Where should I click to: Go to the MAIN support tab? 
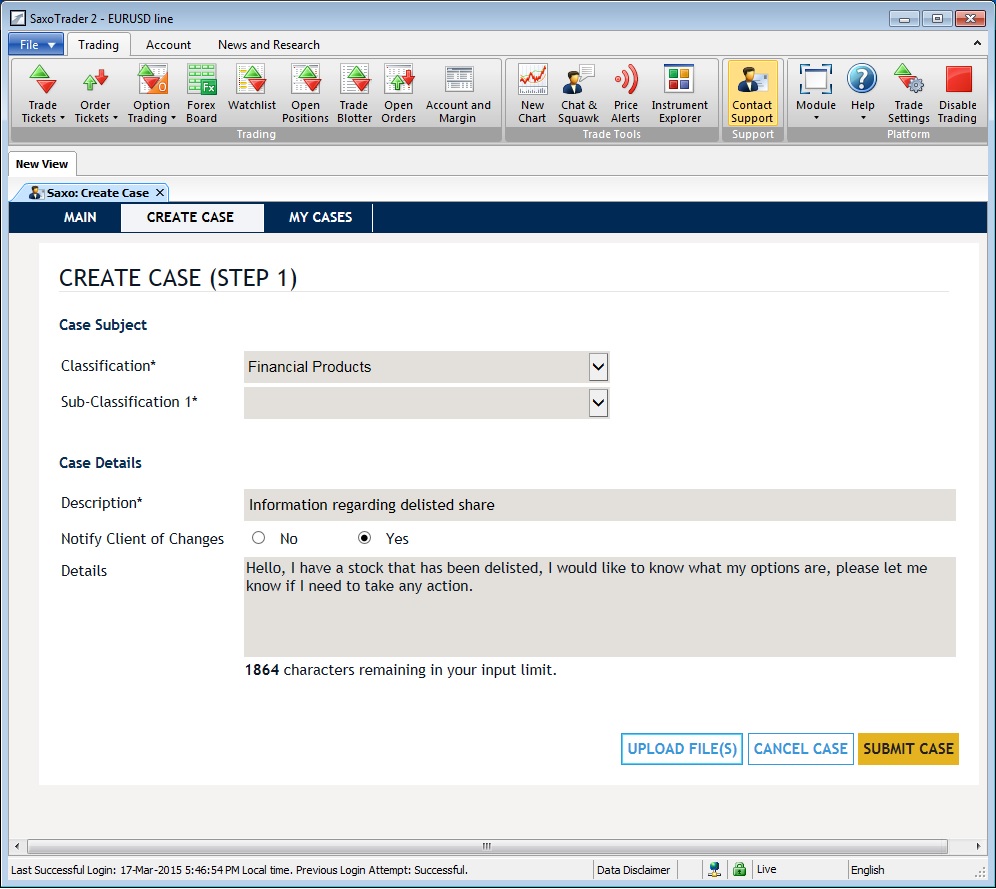[80, 217]
